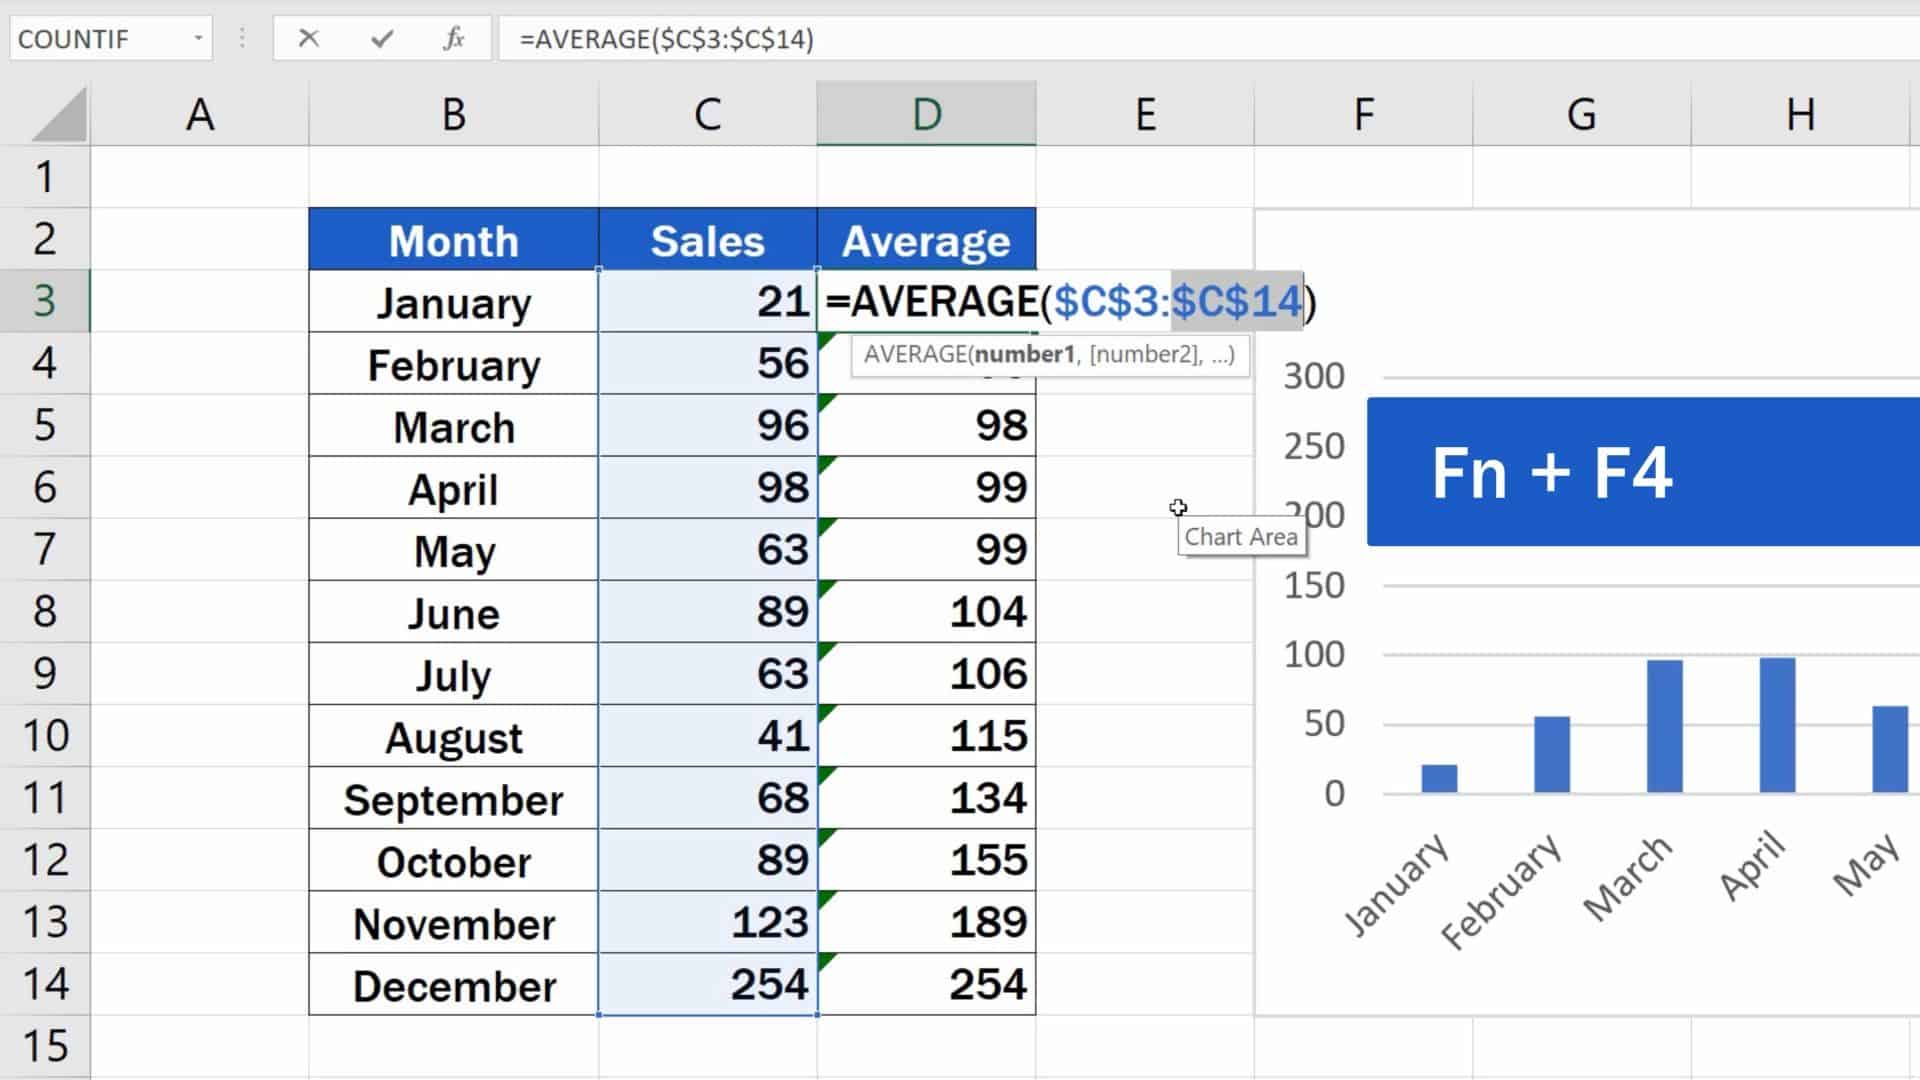Click the October cell
This screenshot has width=1920, height=1080.
(454, 861)
